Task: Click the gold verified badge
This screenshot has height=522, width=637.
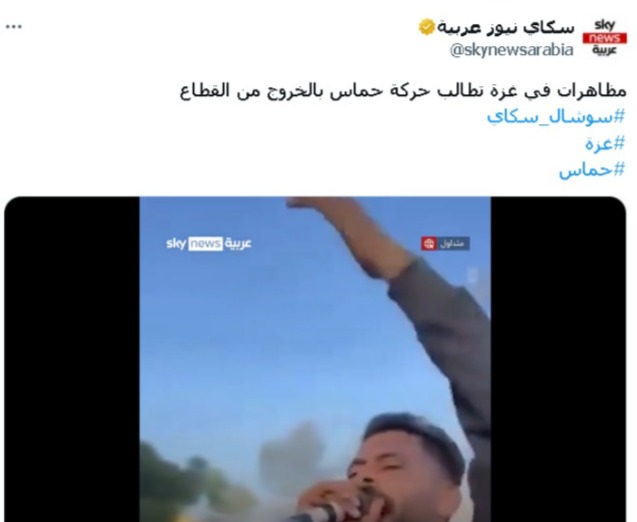Action: (x=427, y=27)
